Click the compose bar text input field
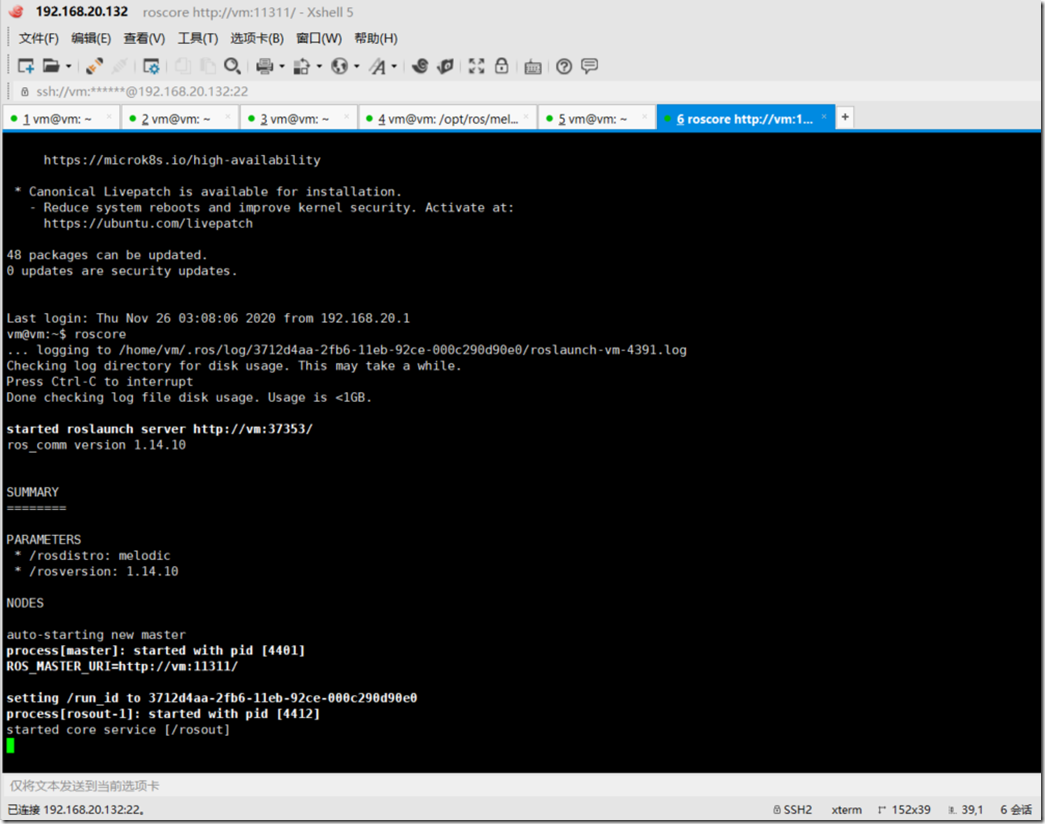 521,786
